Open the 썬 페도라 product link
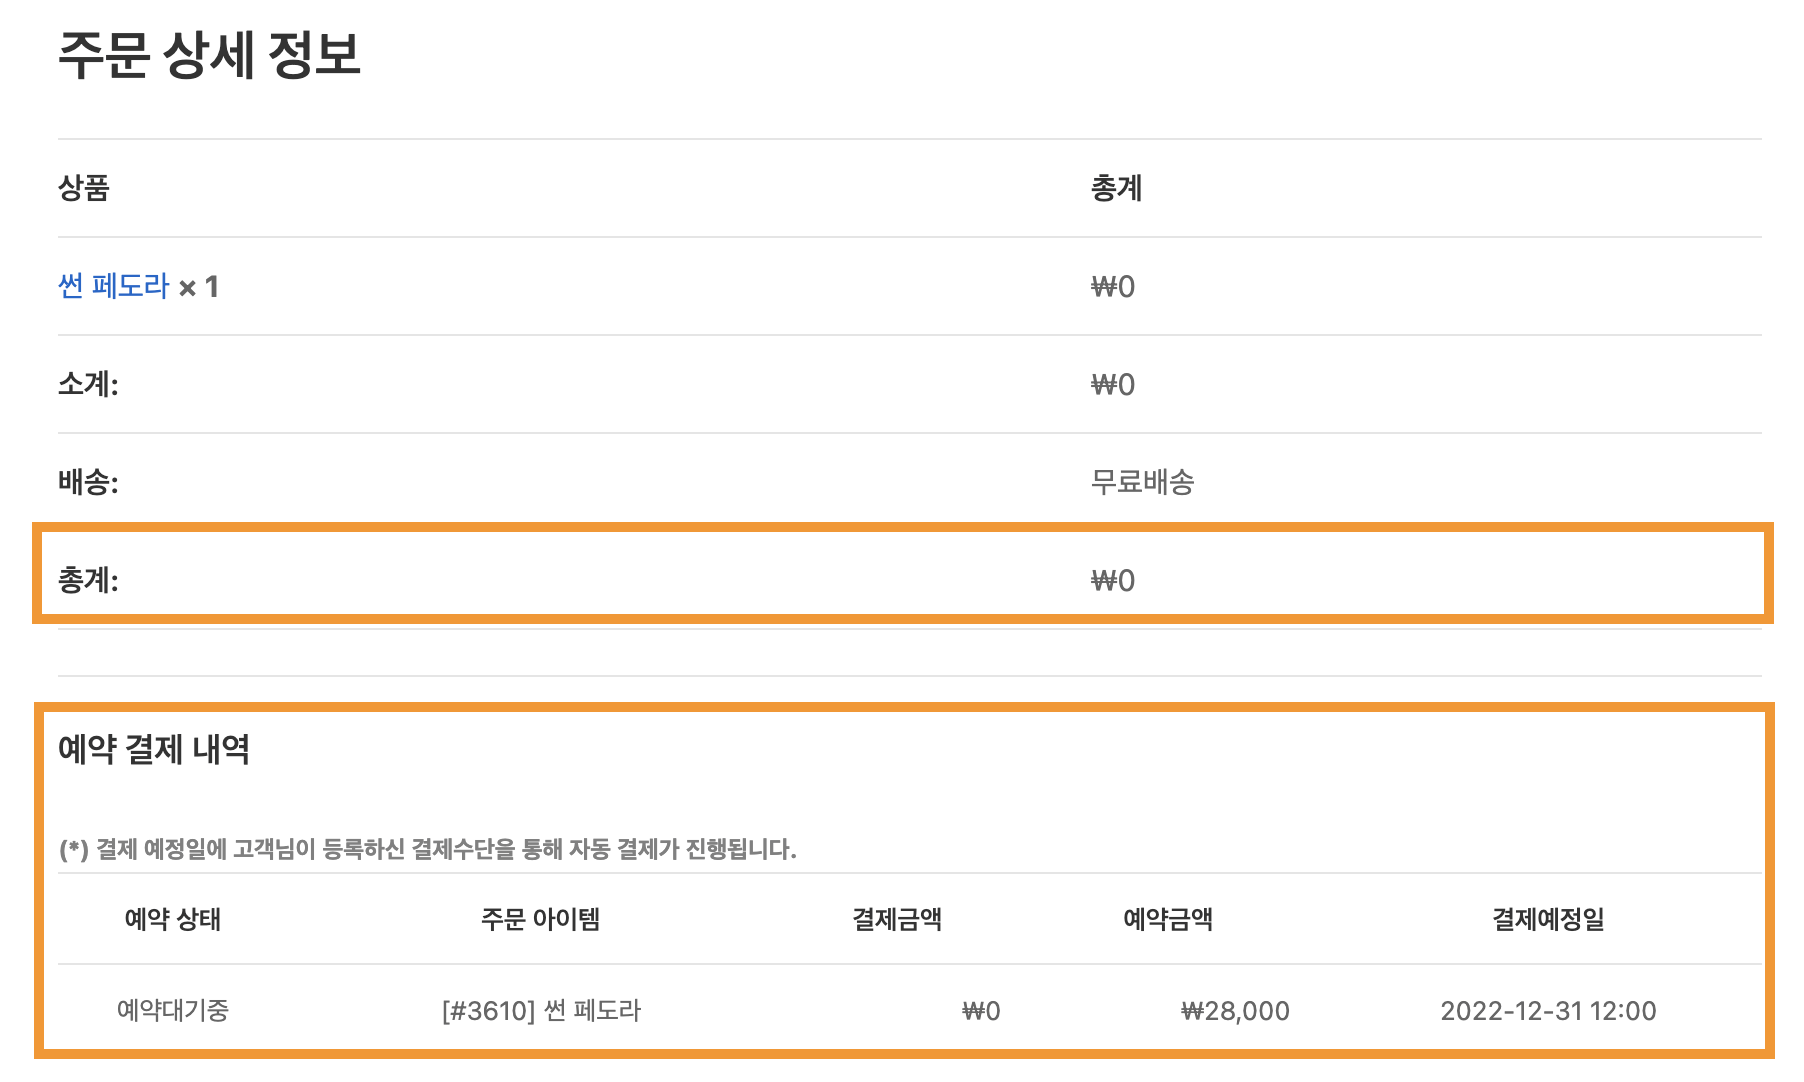This screenshot has width=1804, height=1082. tap(114, 286)
